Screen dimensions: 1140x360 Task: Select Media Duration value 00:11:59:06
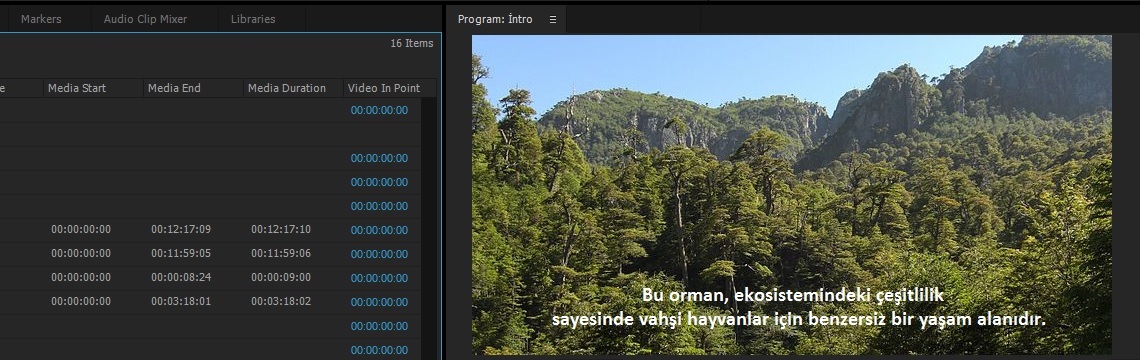(x=281, y=253)
